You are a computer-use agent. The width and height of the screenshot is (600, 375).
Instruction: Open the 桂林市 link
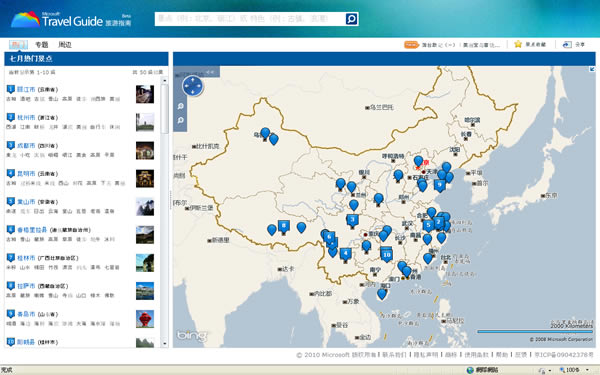26,258
